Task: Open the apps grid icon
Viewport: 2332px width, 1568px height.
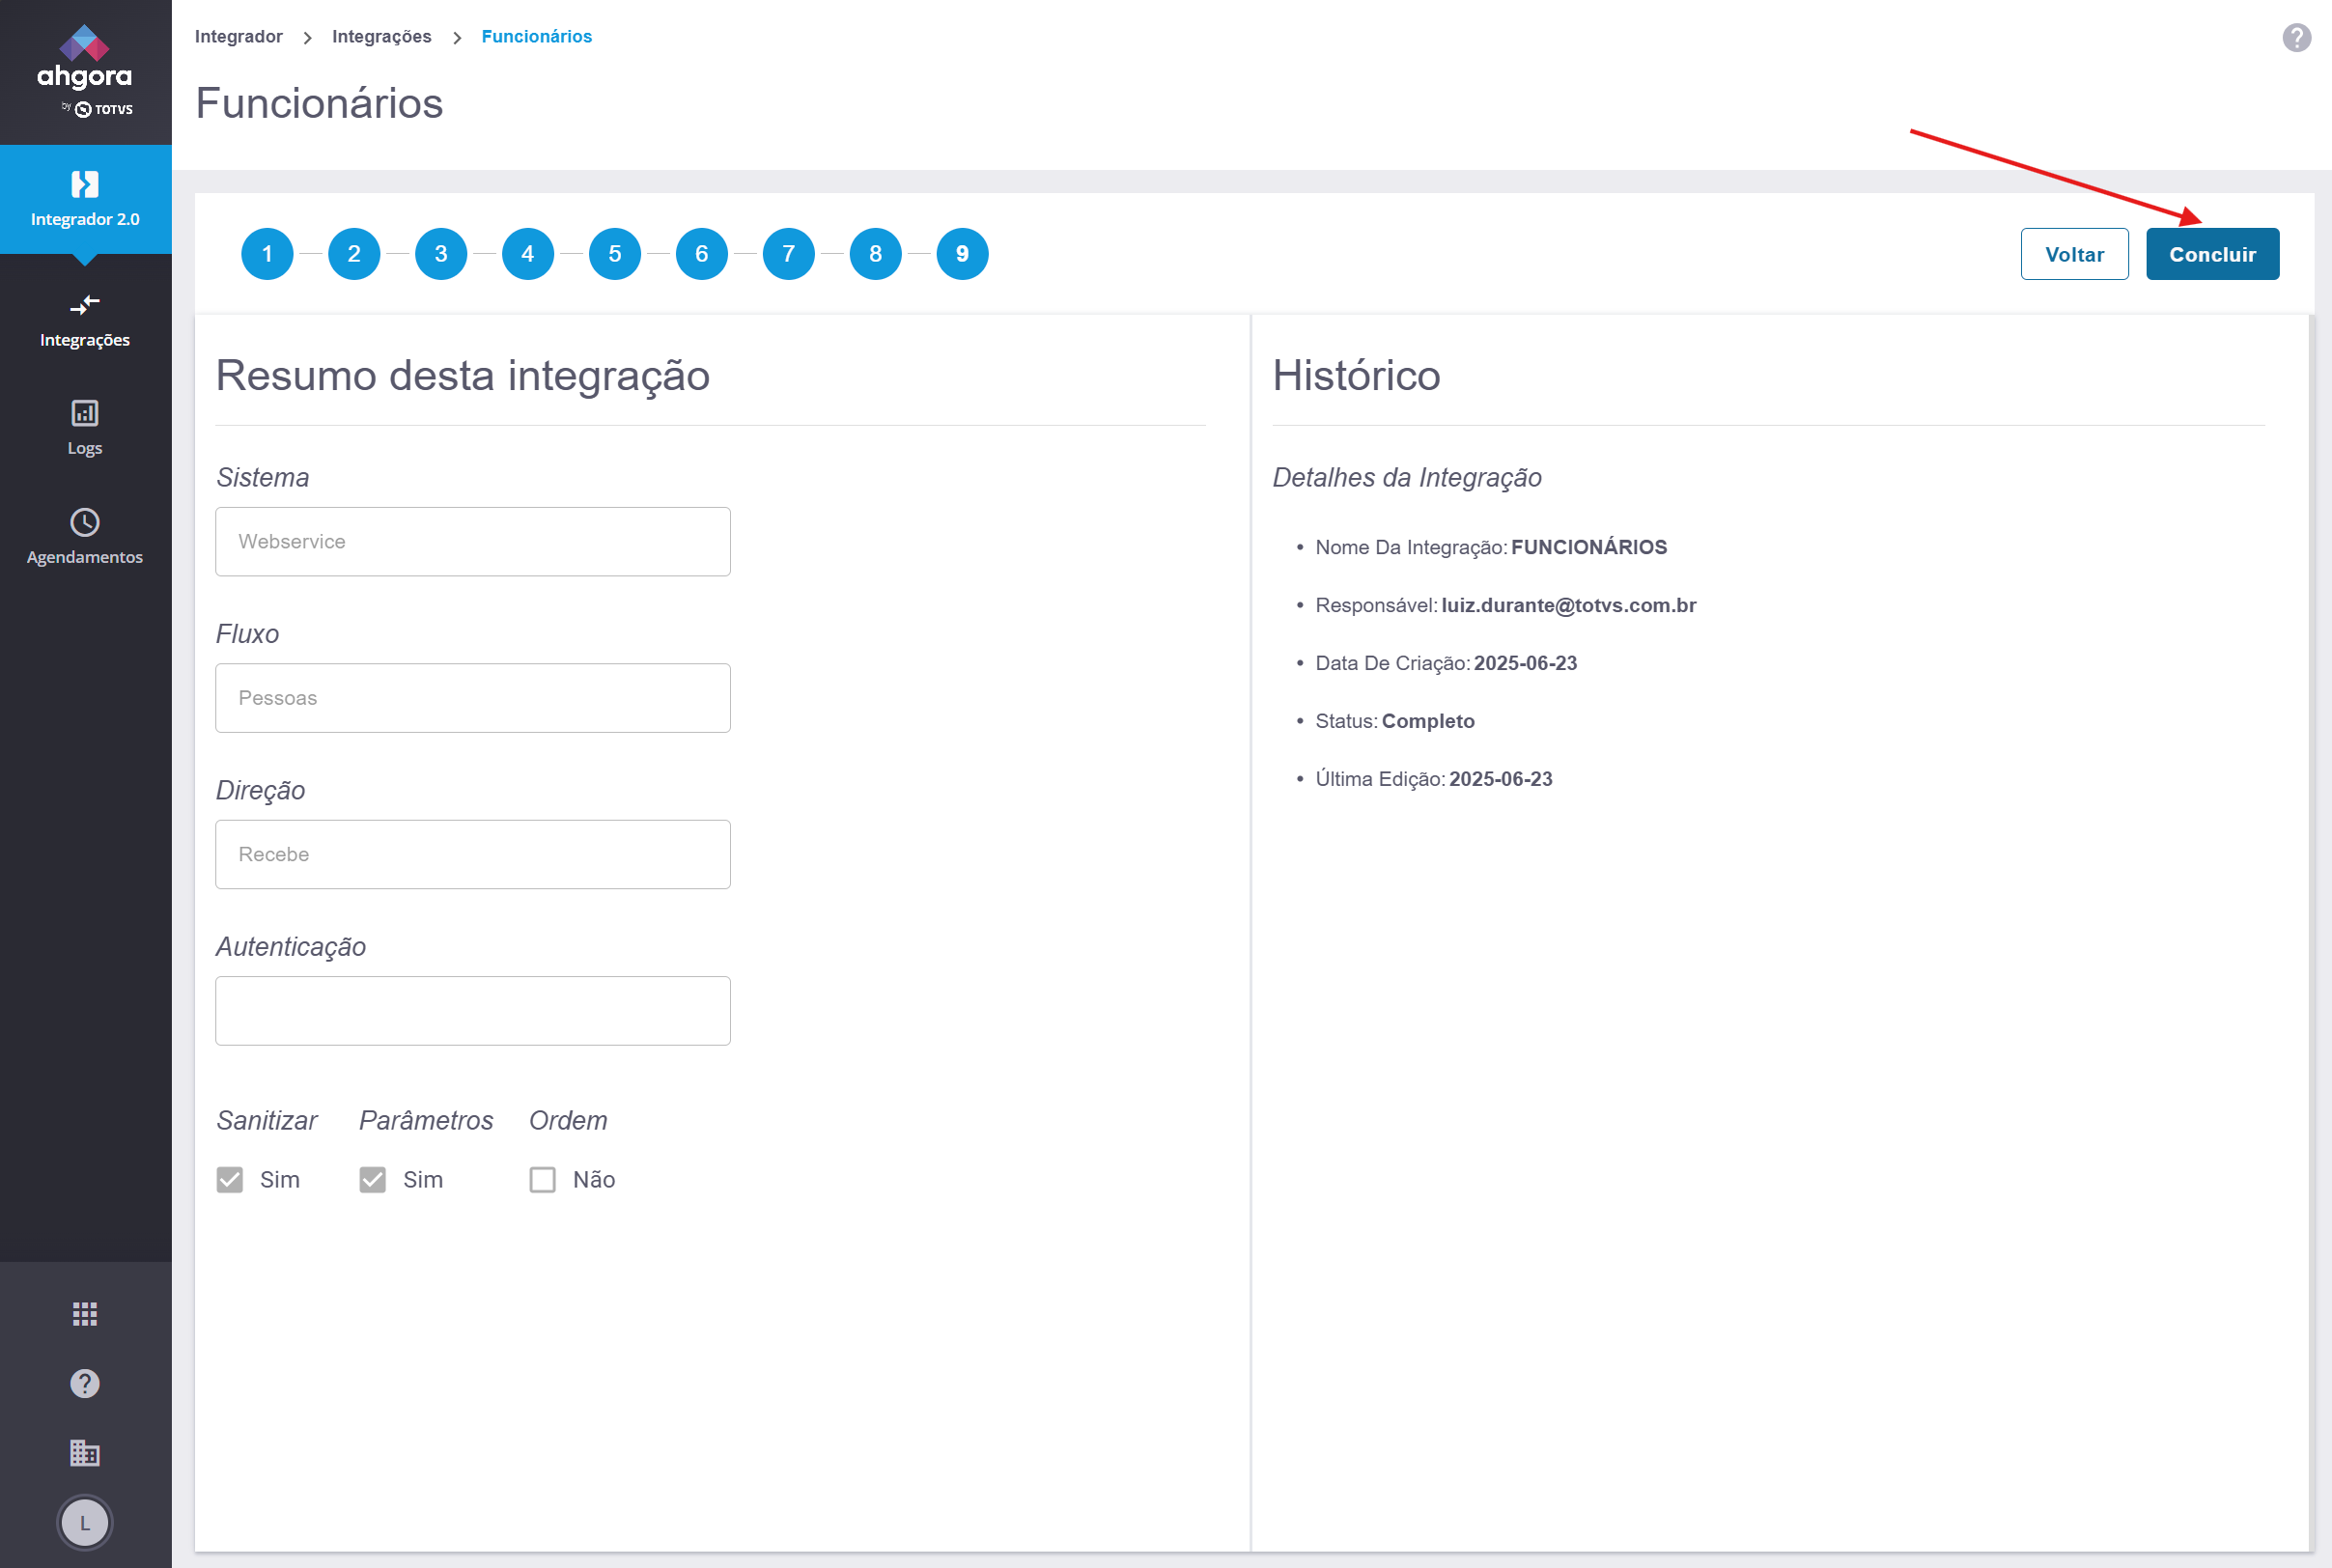Action: (85, 1314)
